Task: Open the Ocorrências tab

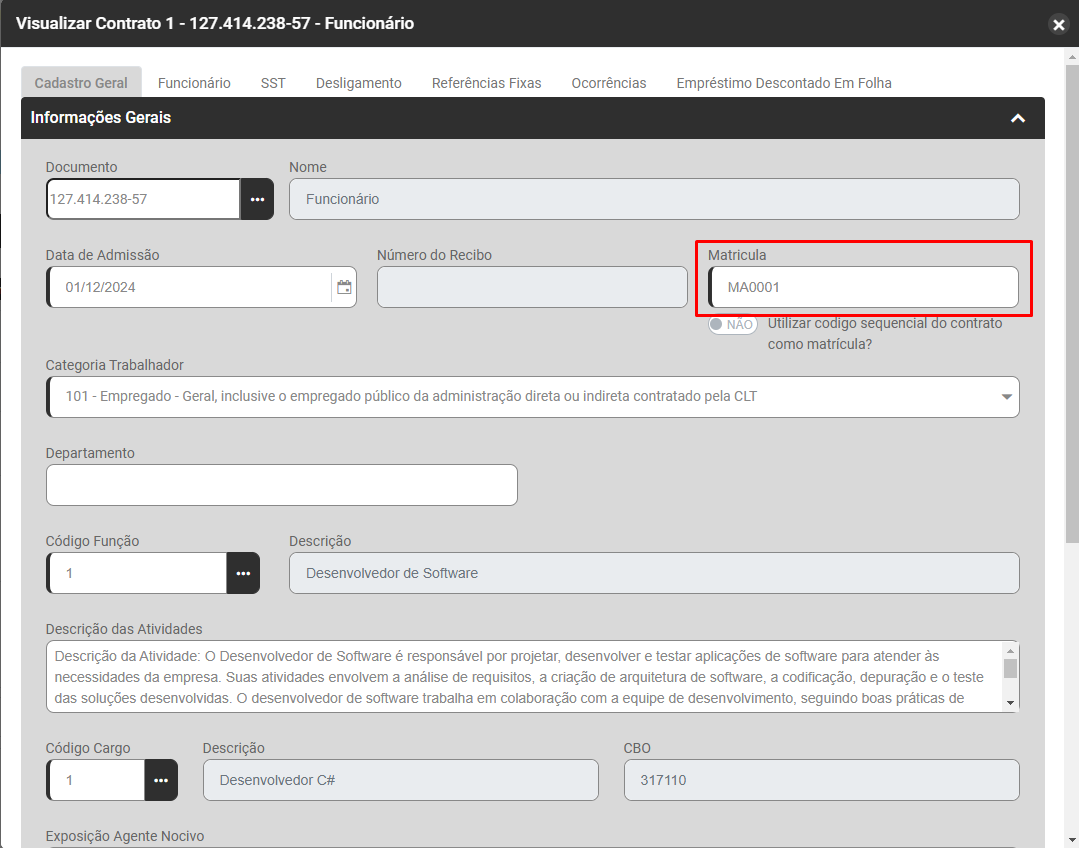Action: point(609,83)
